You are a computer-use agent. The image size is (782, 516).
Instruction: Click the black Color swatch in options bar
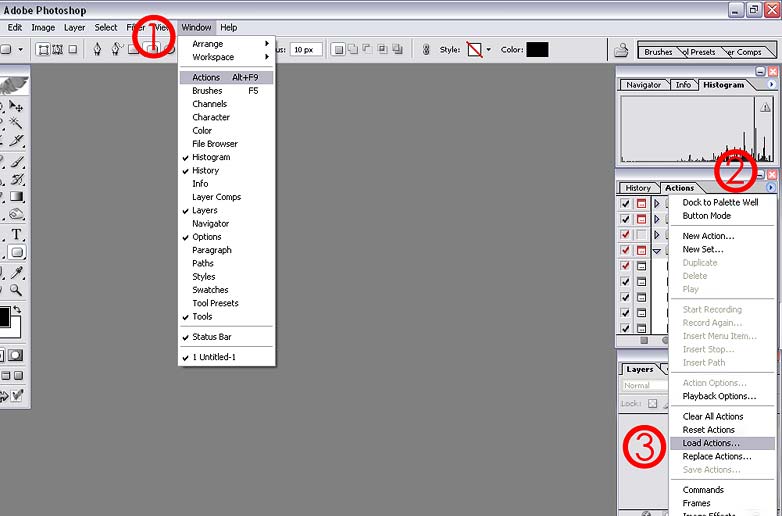pos(538,49)
